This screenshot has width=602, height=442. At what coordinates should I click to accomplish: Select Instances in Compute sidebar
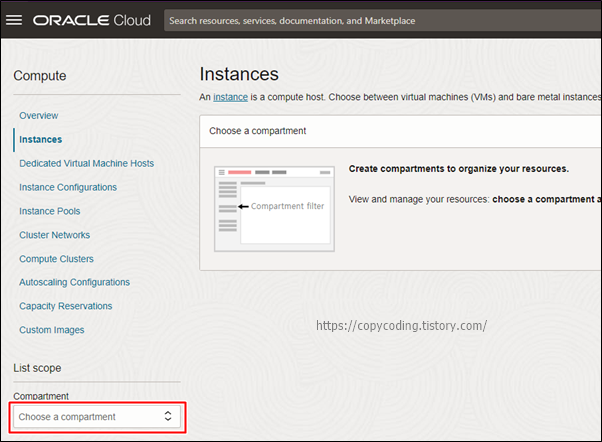40,139
